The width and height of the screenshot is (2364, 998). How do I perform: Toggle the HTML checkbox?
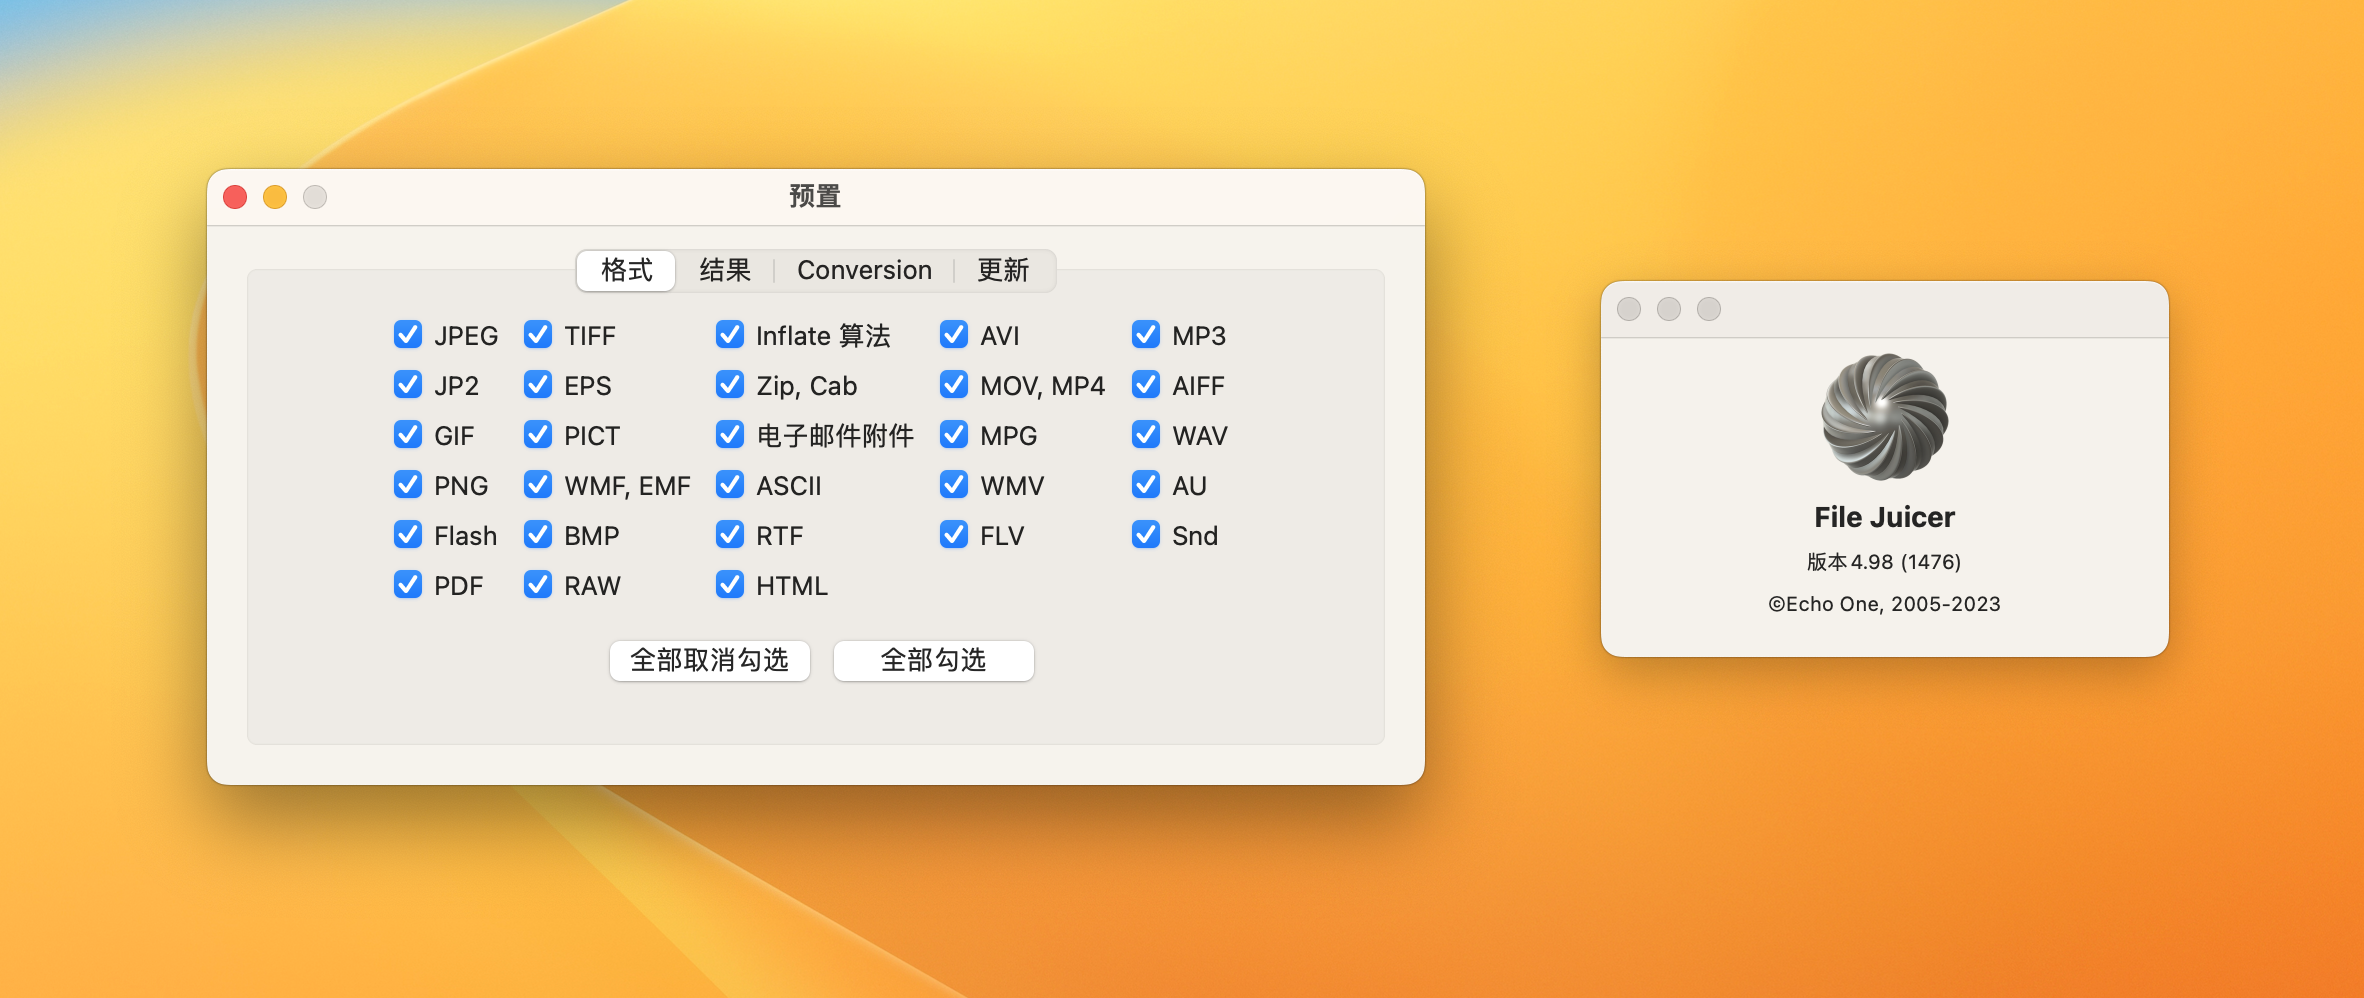730,585
